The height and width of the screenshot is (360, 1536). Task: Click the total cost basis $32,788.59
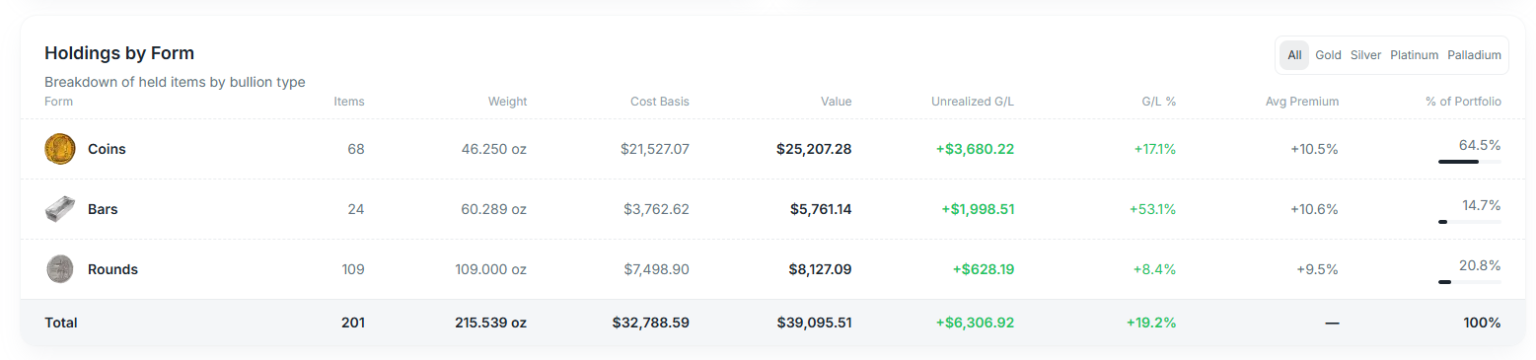651,323
